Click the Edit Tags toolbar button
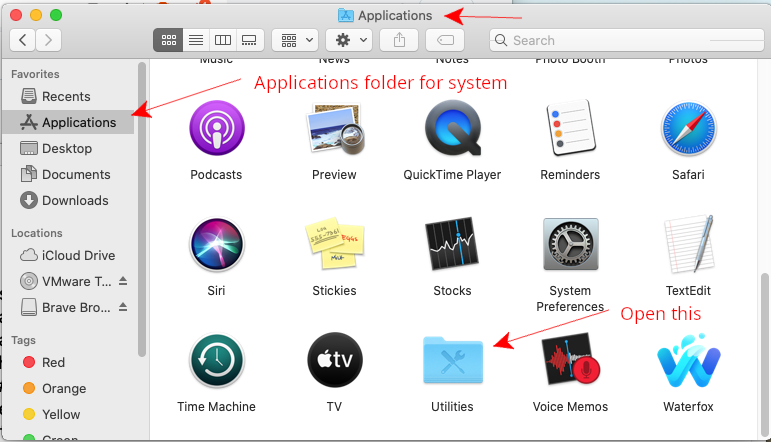Screen dimensions: 771x442 [x=445, y=40]
